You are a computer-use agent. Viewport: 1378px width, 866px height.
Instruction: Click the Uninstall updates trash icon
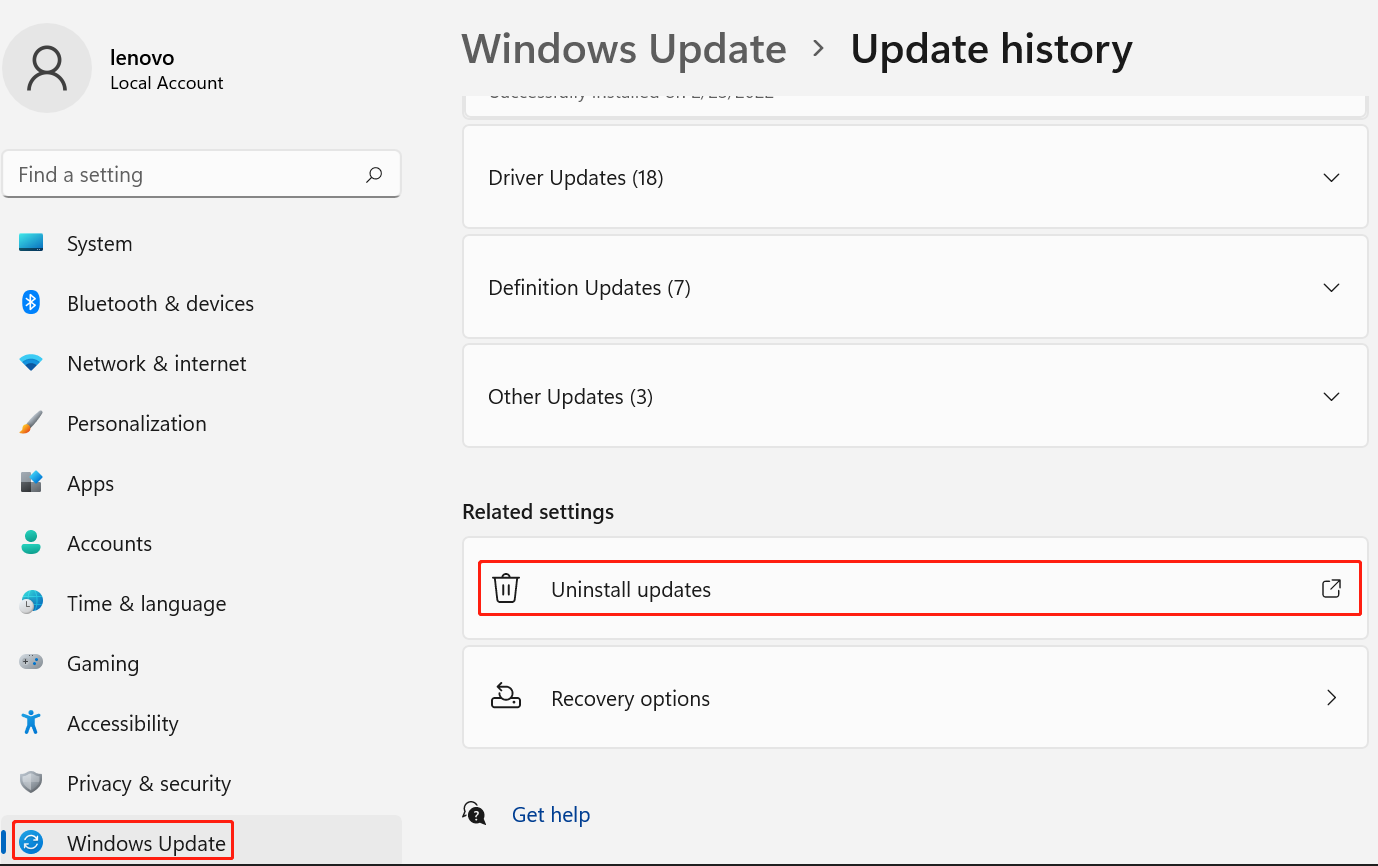pos(506,589)
